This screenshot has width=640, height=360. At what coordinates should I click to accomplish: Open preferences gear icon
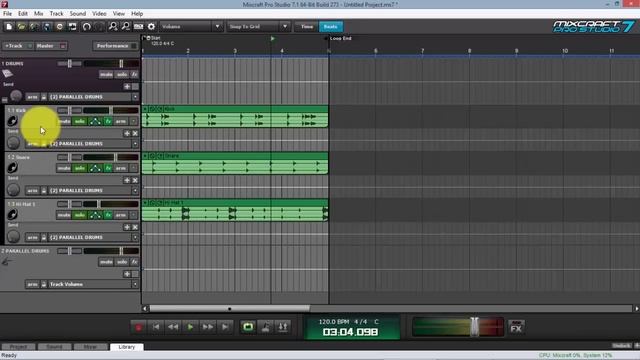151,27
